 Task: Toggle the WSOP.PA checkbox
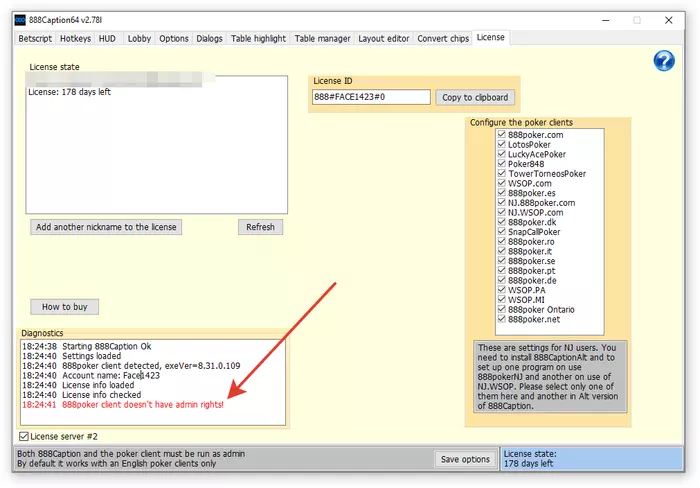[501, 290]
